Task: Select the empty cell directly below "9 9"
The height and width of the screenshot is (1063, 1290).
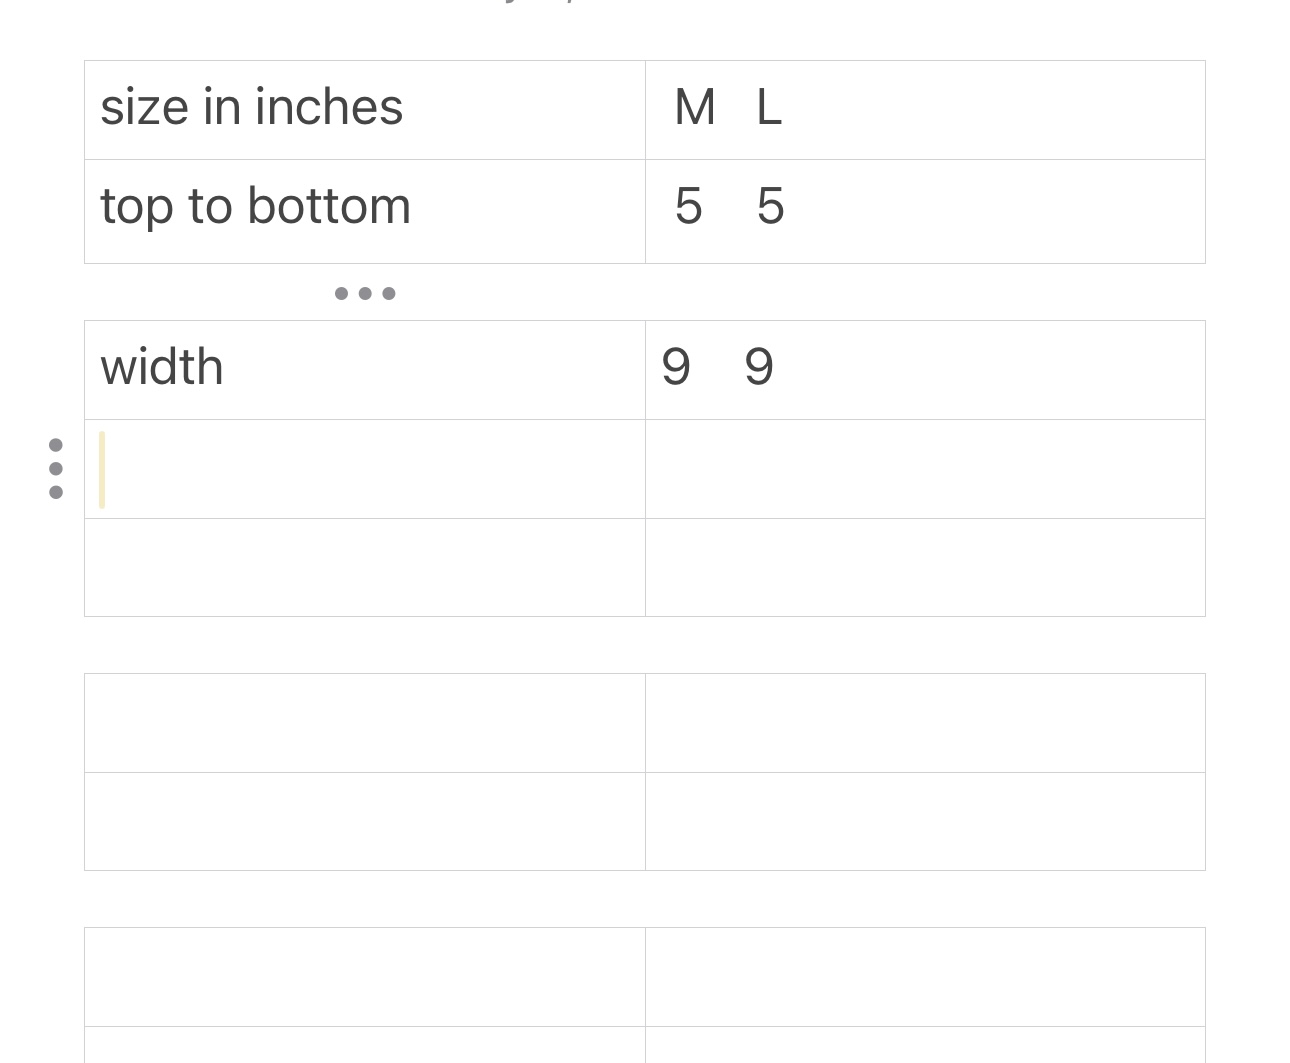Action: coord(925,469)
